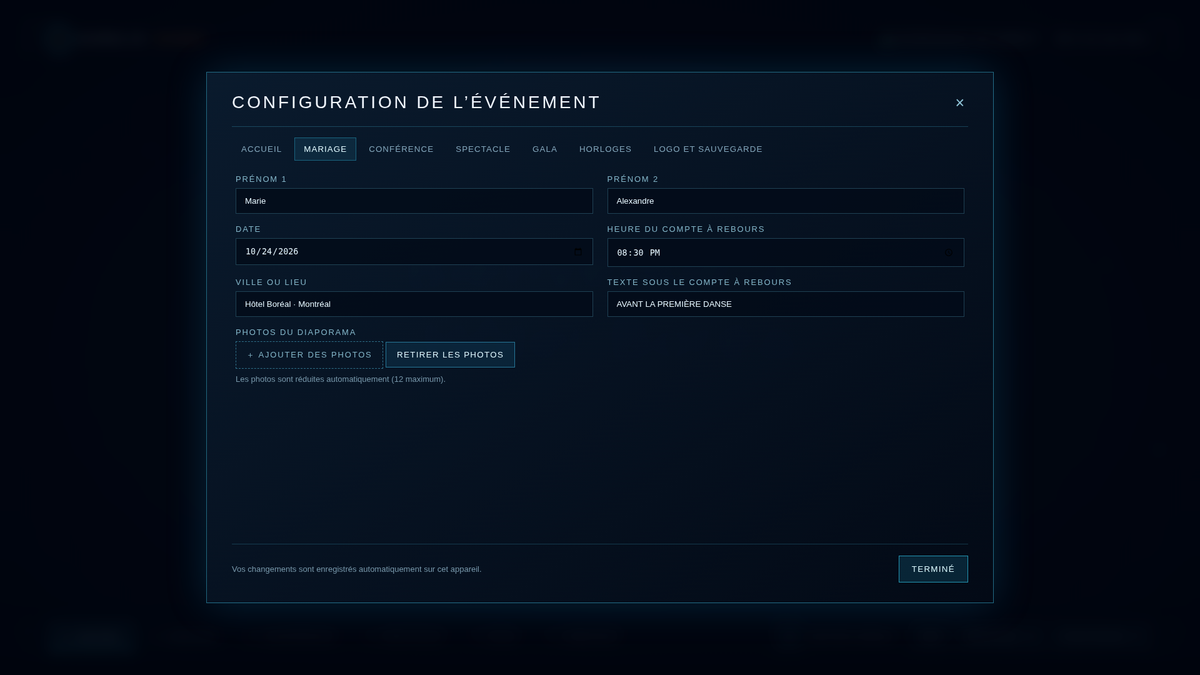1200x675 pixels.
Task: Focus the countdown time field 08:30 PM
Action: coord(786,253)
